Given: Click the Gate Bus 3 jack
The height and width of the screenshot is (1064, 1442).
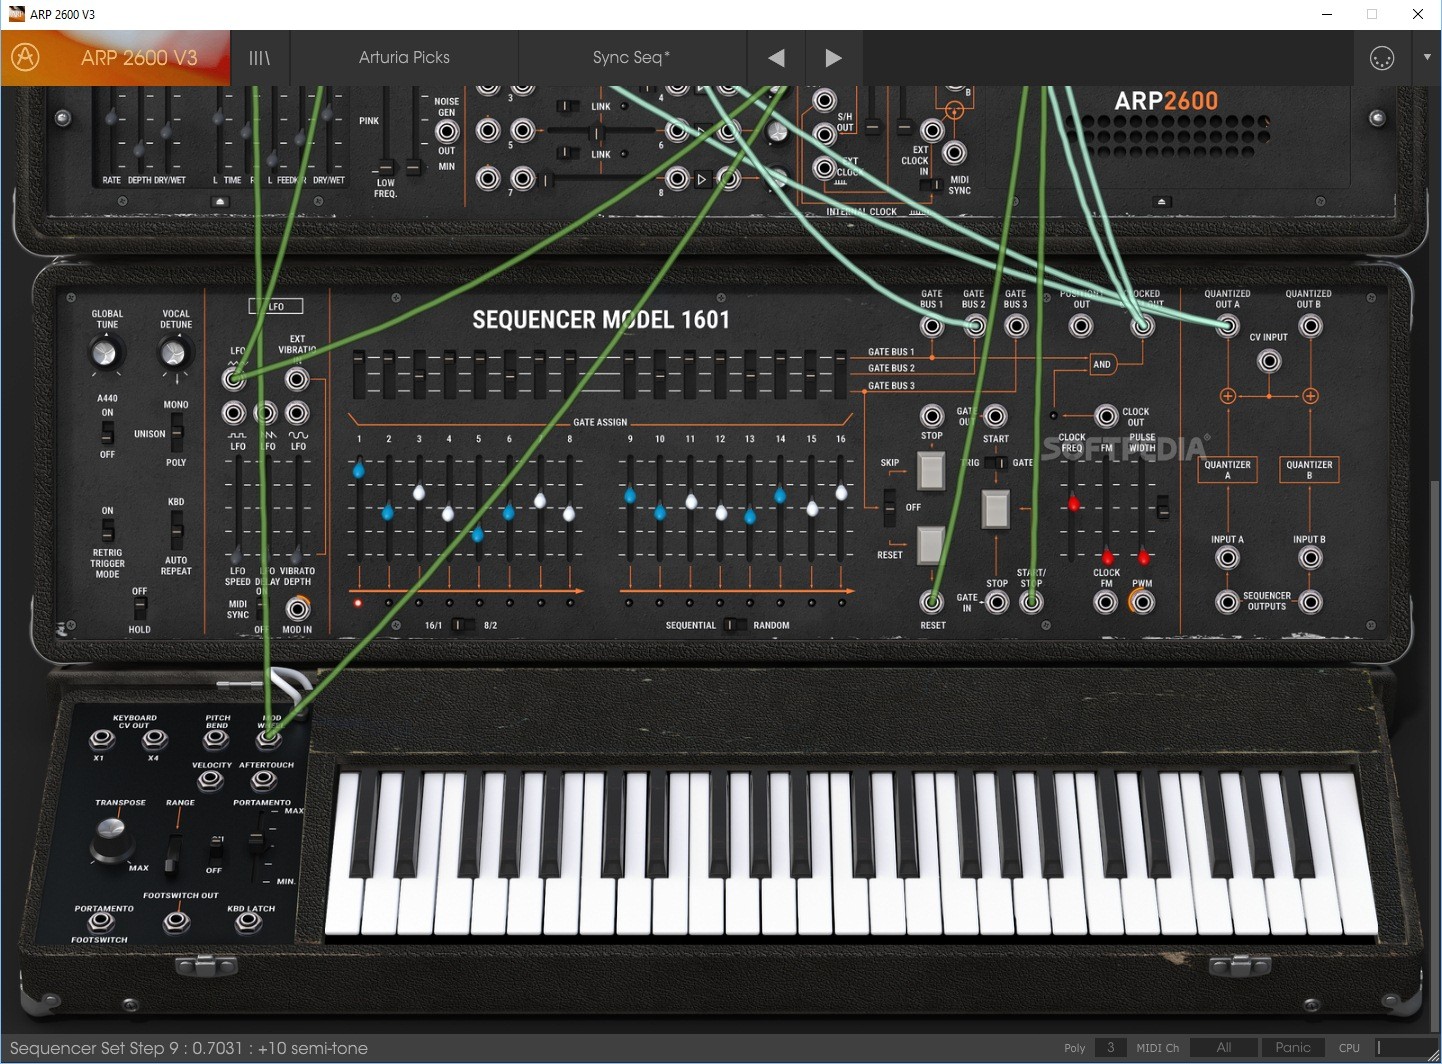Looking at the screenshot, I should point(1016,326).
